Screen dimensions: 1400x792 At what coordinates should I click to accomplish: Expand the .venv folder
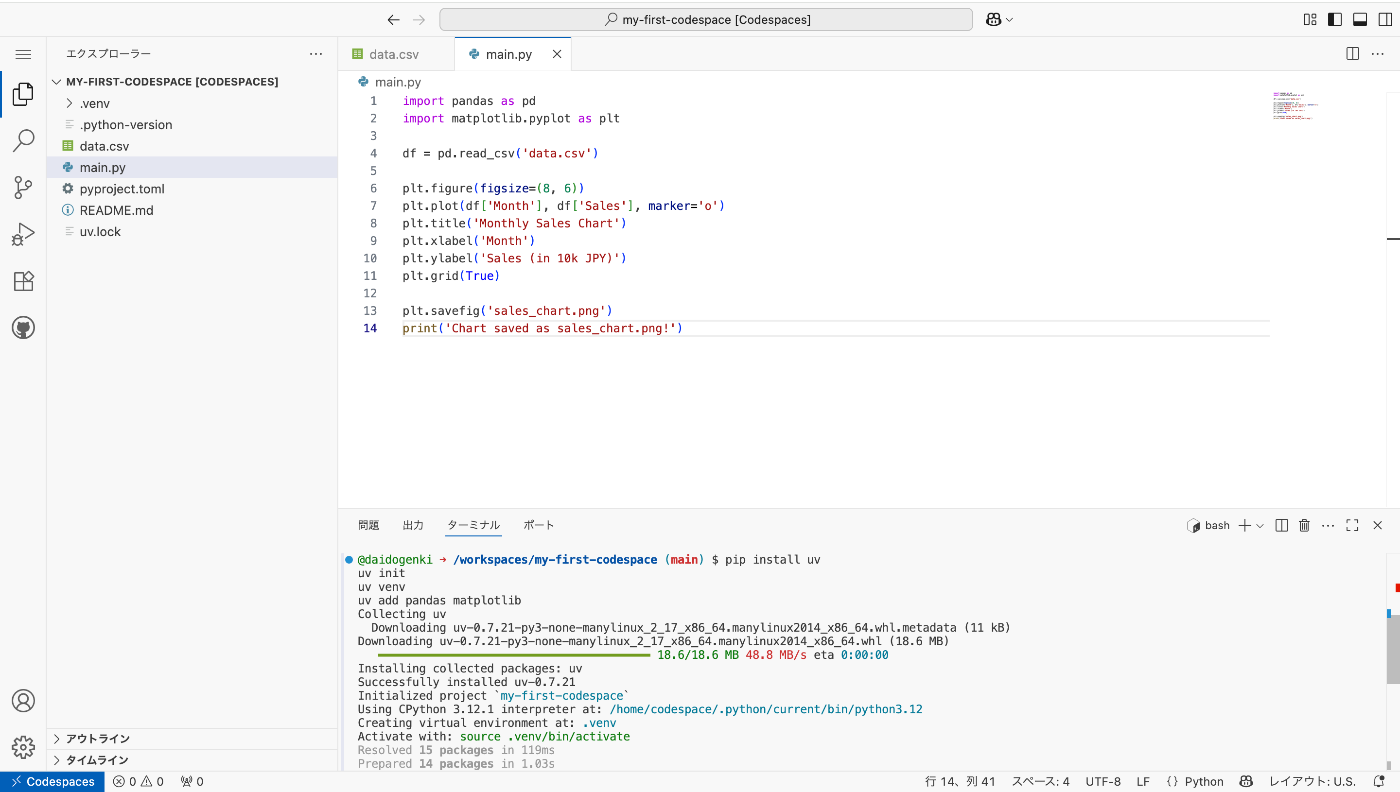coord(192,103)
